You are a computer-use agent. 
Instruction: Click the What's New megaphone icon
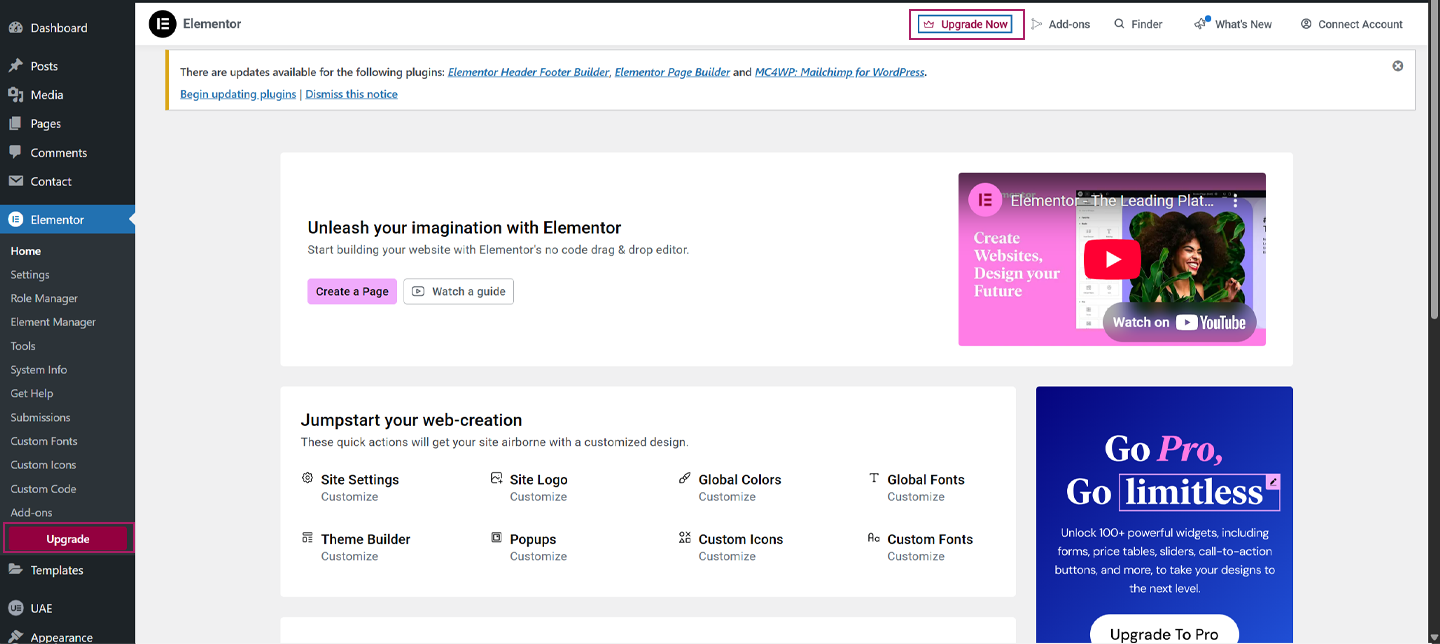click(x=1201, y=23)
